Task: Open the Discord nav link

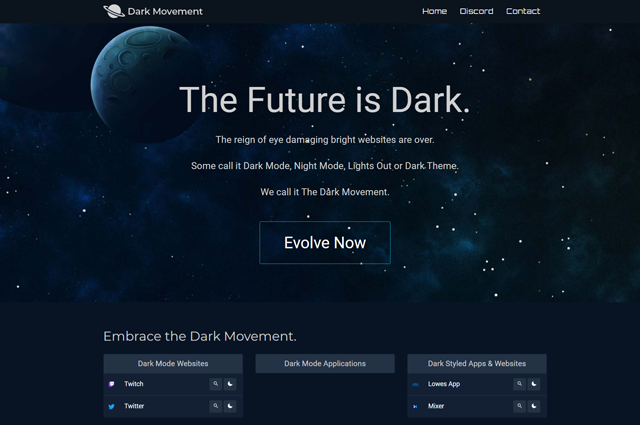Action: pos(476,11)
